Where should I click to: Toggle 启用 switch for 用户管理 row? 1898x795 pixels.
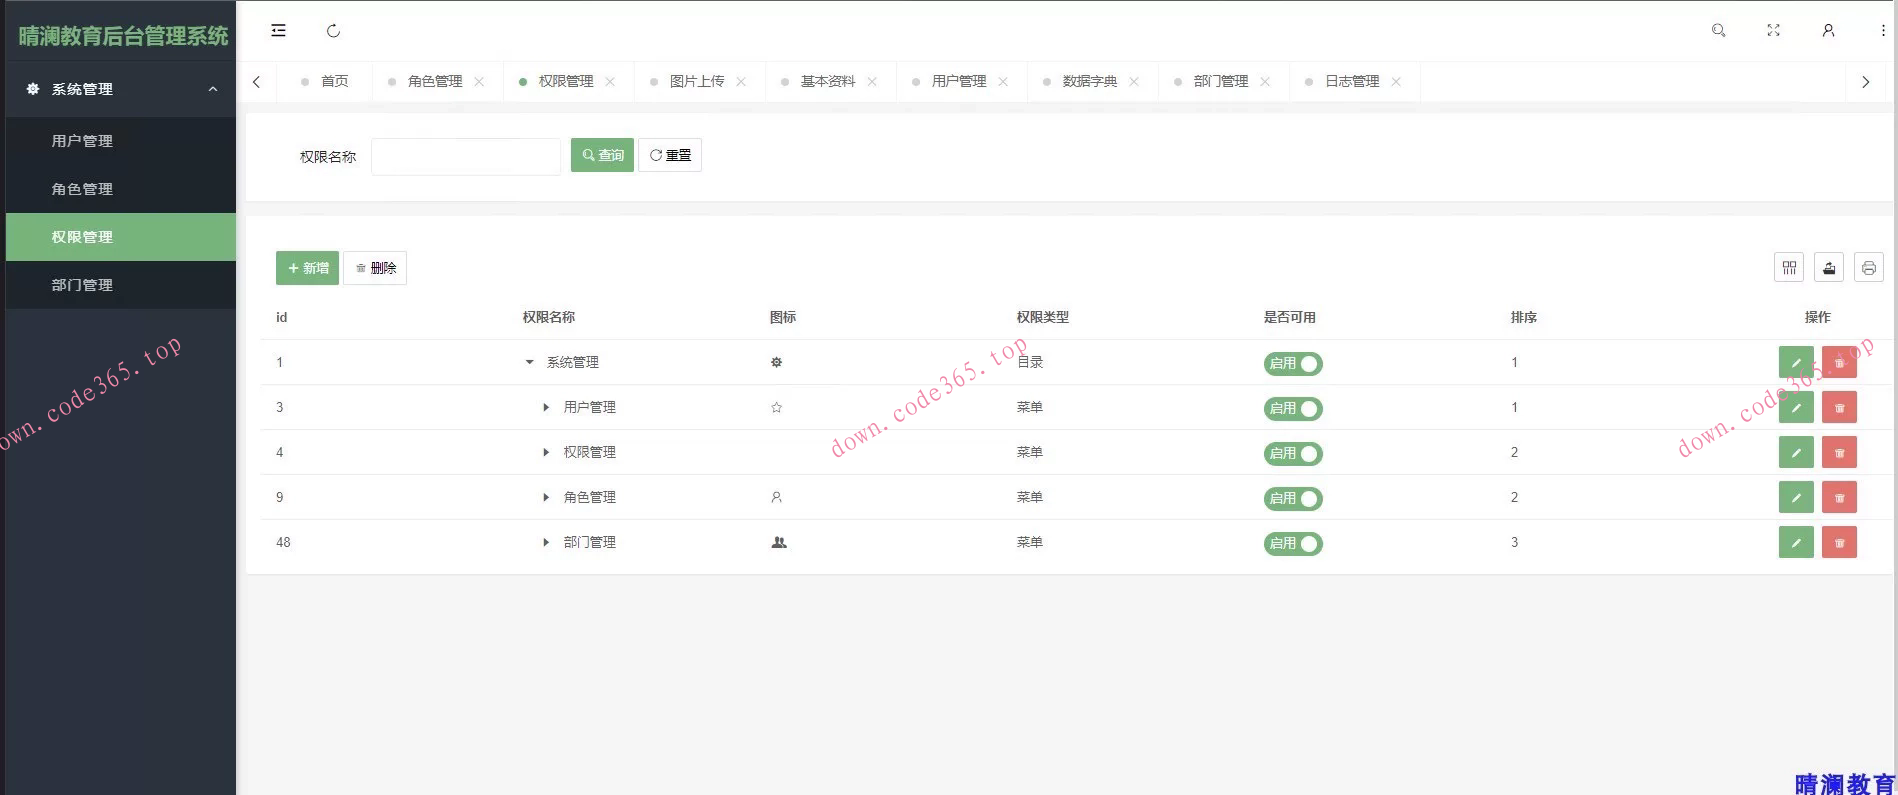click(x=1293, y=409)
